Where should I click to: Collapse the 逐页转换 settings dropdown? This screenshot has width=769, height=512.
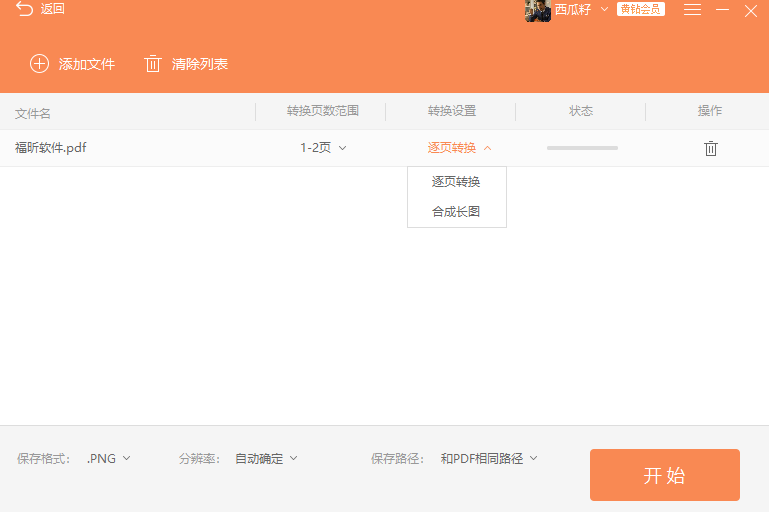point(459,148)
